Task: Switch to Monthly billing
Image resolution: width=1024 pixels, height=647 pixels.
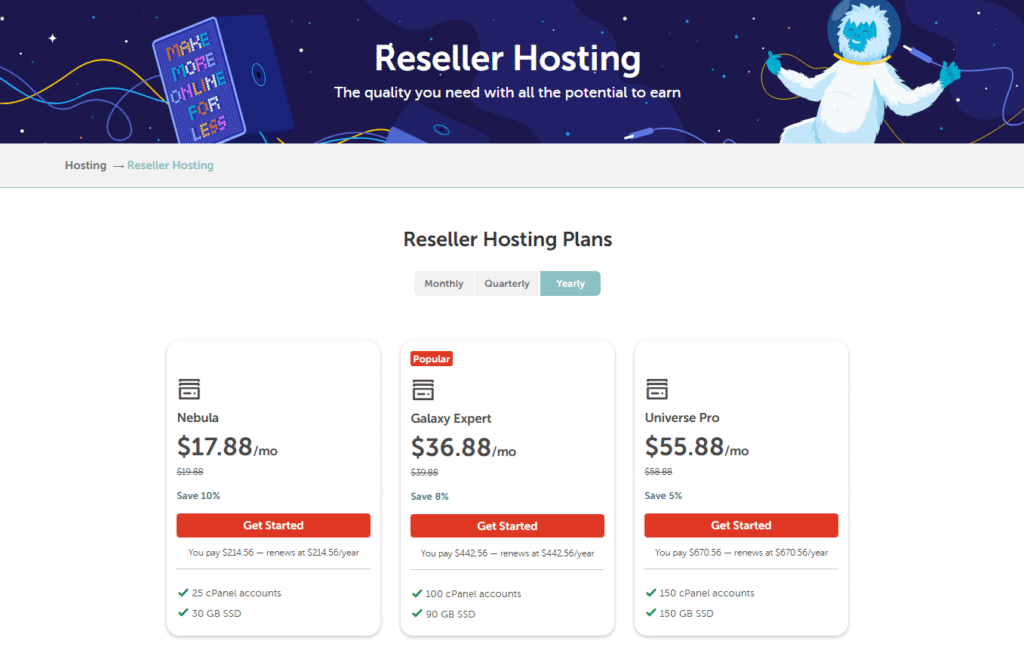Action: [x=443, y=283]
